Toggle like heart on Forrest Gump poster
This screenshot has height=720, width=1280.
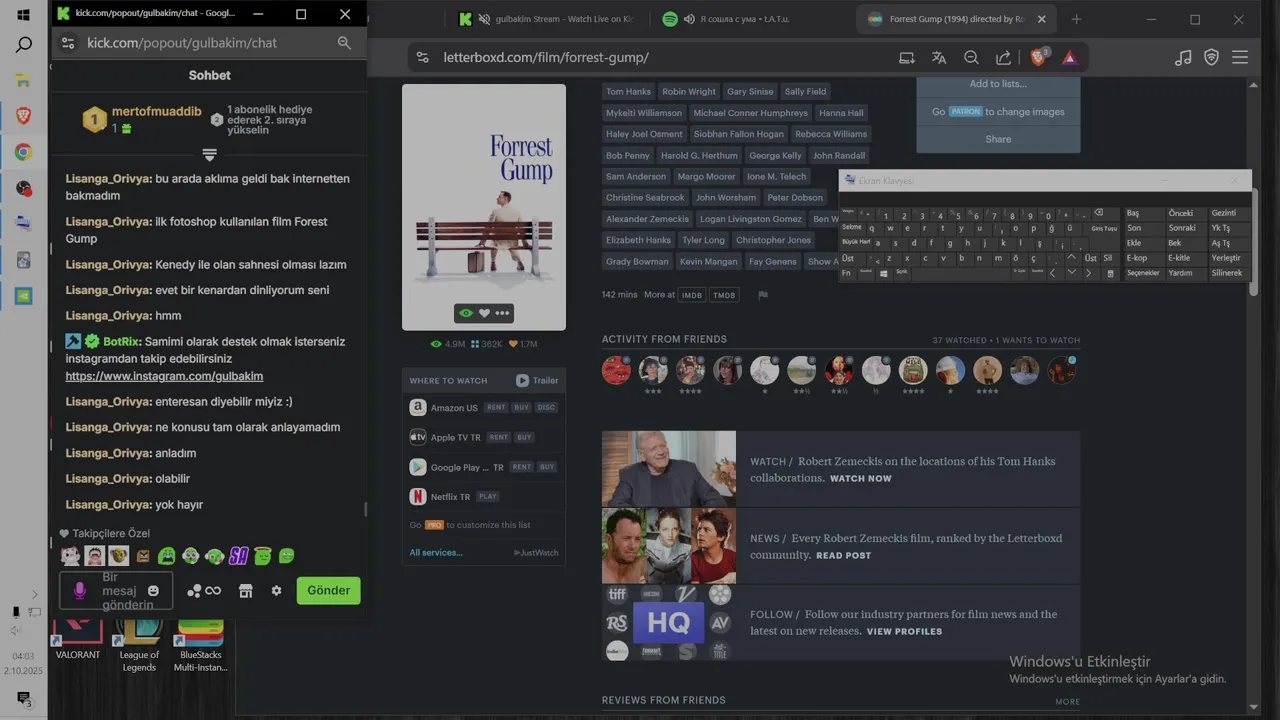[x=484, y=313]
